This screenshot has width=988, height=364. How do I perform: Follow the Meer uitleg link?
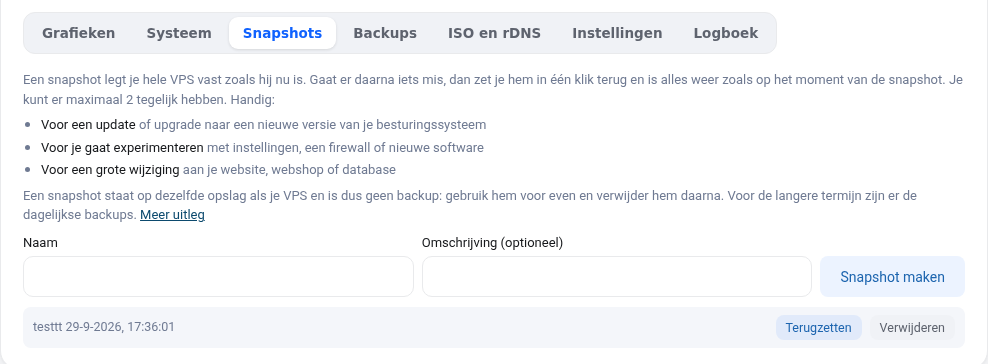pyautogui.click(x=172, y=215)
